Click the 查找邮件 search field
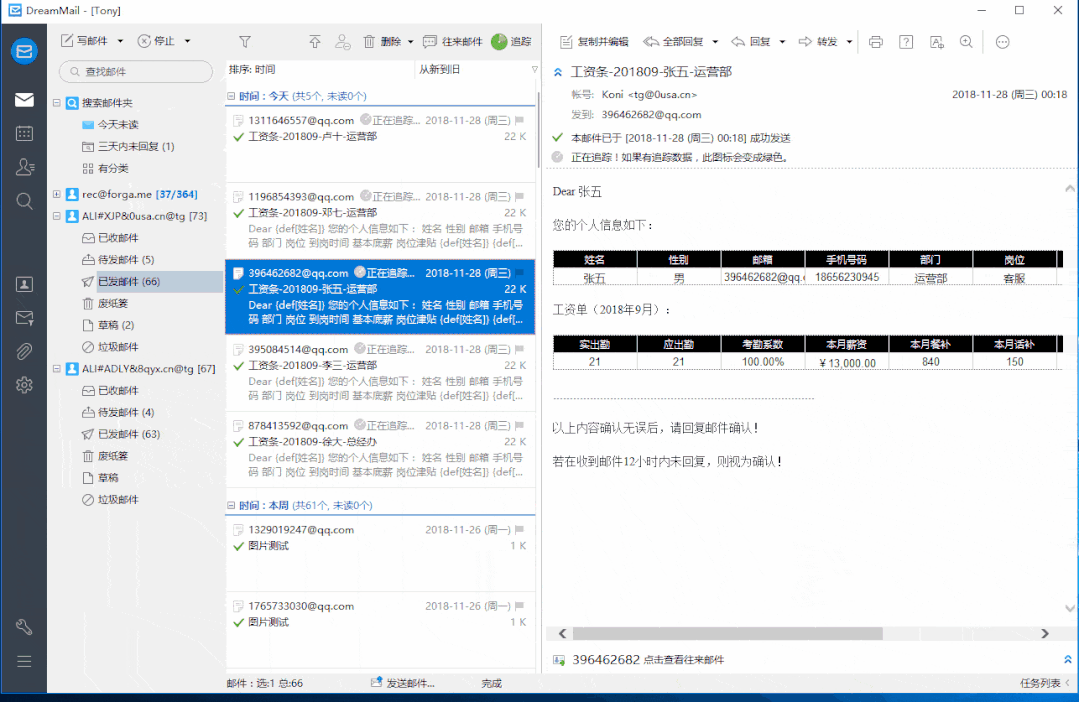The height and width of the screenshot is (702, 1079). pos(136,72)
